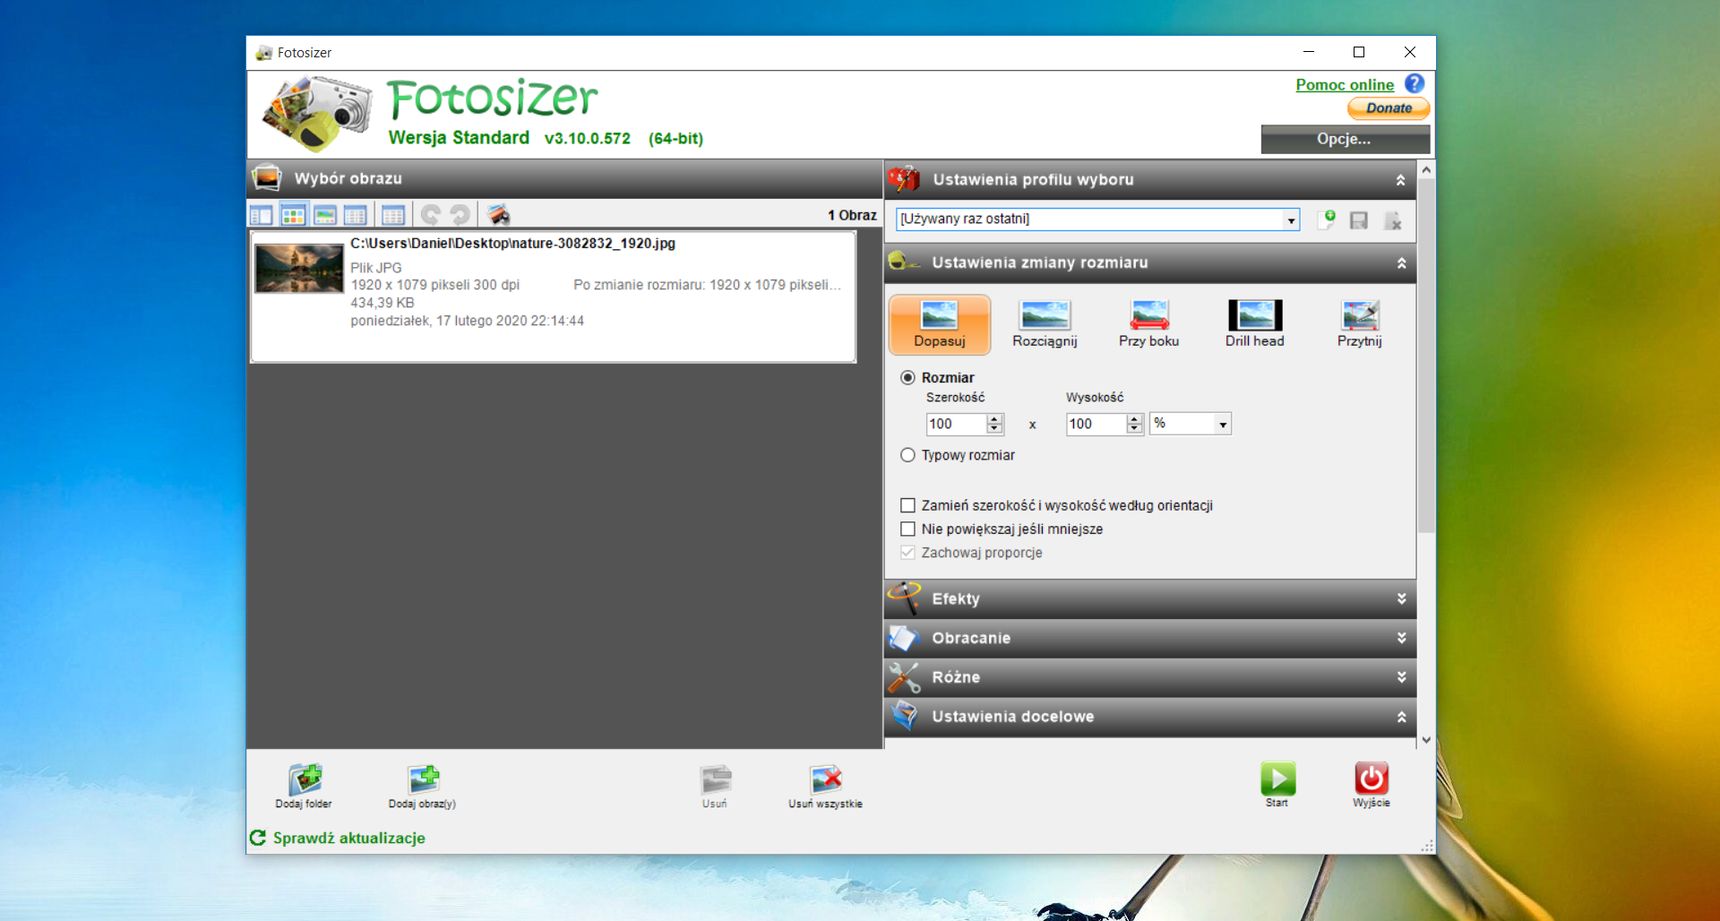Maximize the Fotosizer window

[x=1359, y=52]
